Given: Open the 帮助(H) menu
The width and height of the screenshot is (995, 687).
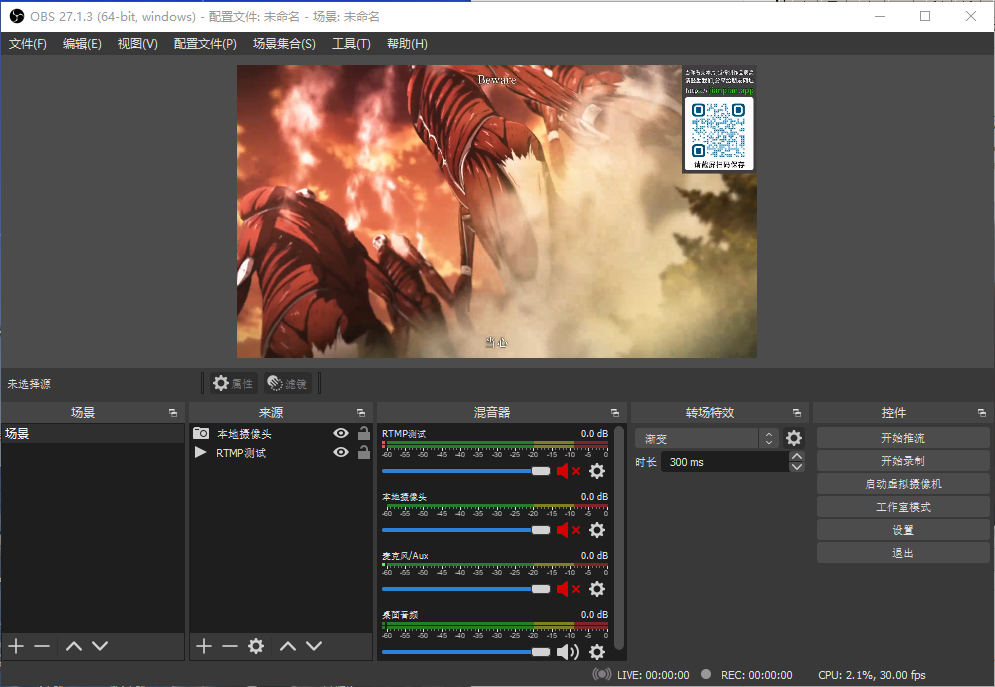Looking at the screenshot, I should coord(407,44).
